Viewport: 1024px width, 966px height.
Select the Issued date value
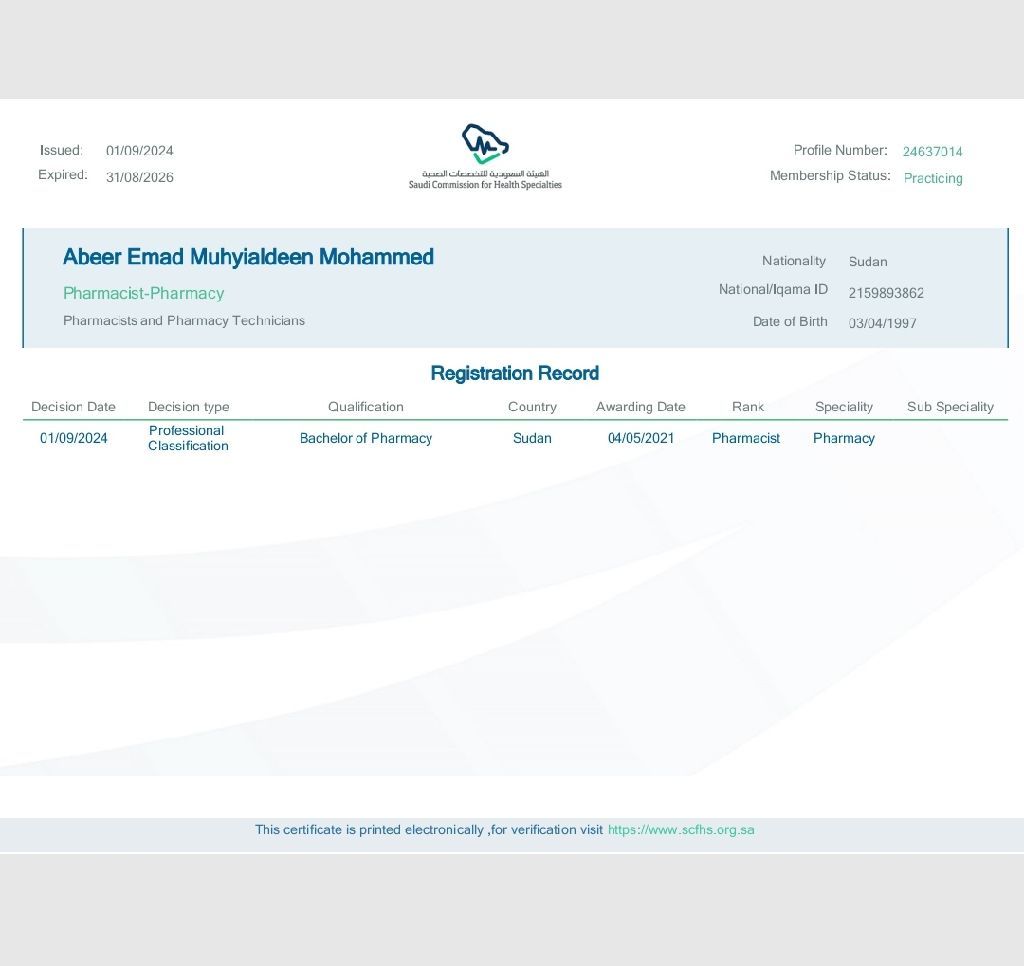tap(140, 151)
